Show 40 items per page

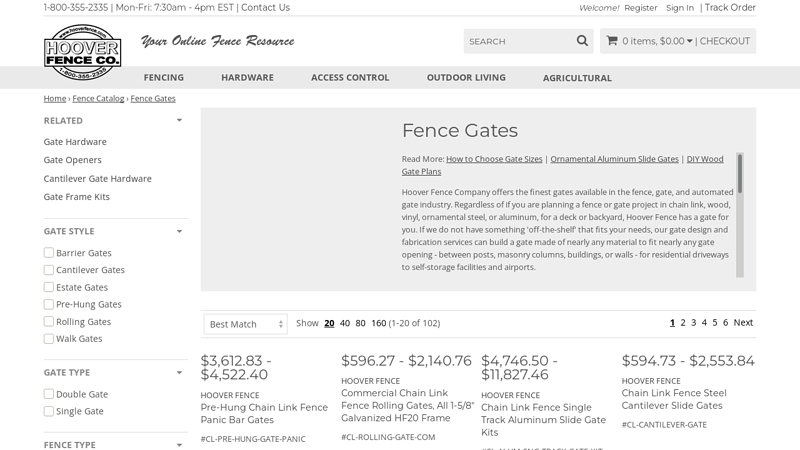point(345,323)
